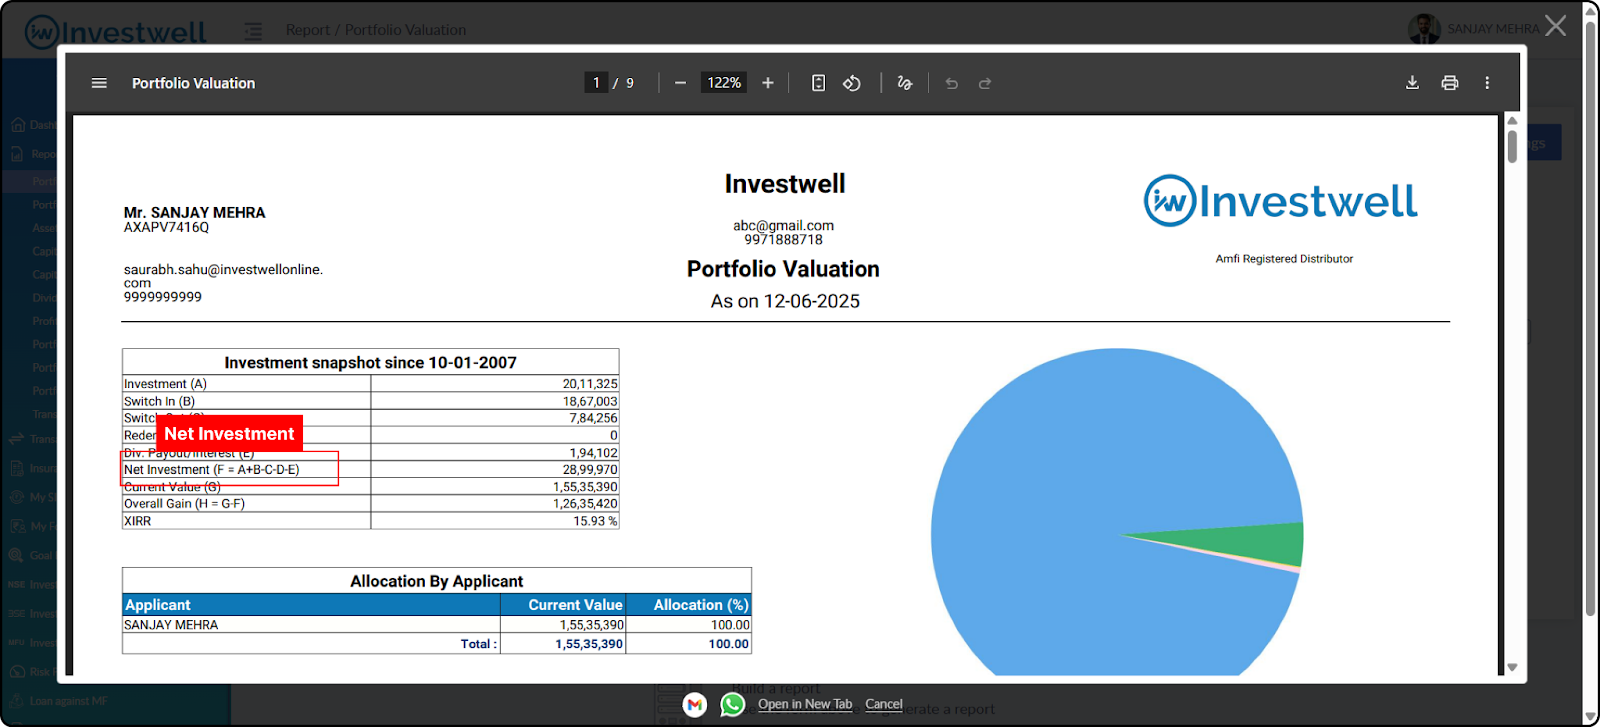Select the XIRR value 15.93 %
Viewport: 1600px width, 727px height.
coord(595,521)
